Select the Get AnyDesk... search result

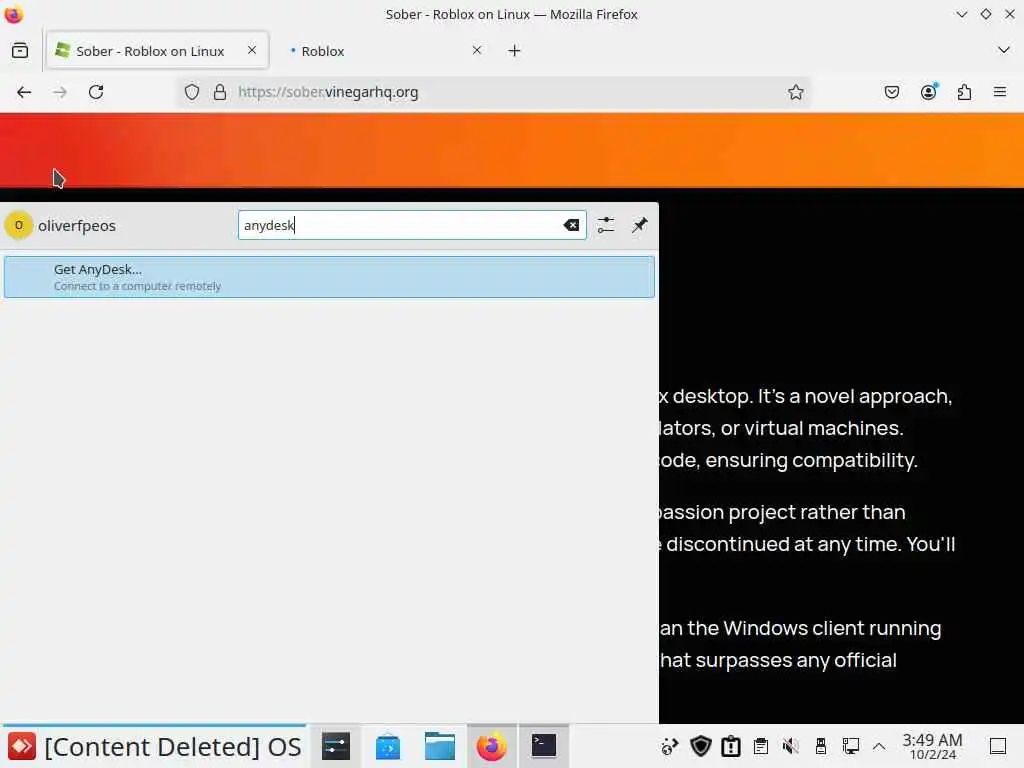pos(329,277)
